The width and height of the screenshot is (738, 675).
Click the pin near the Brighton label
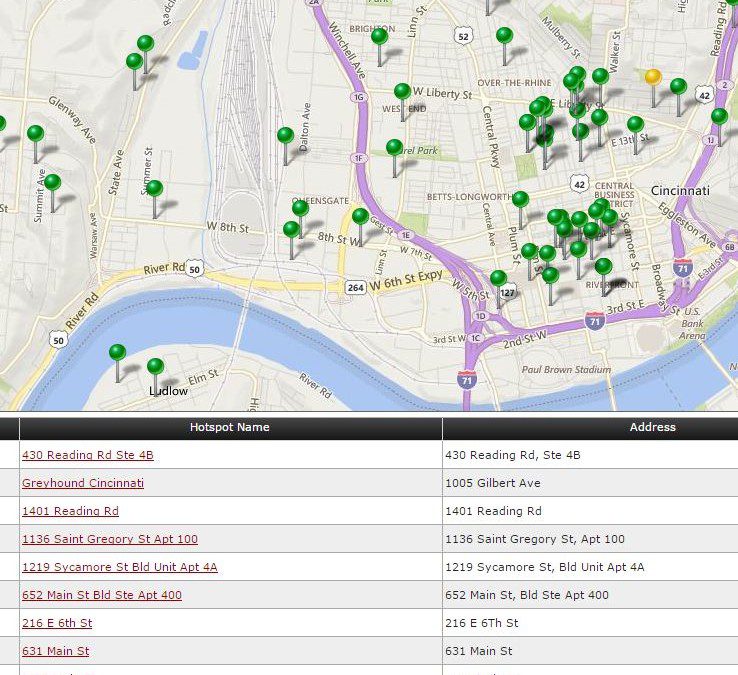coord(379,37)
